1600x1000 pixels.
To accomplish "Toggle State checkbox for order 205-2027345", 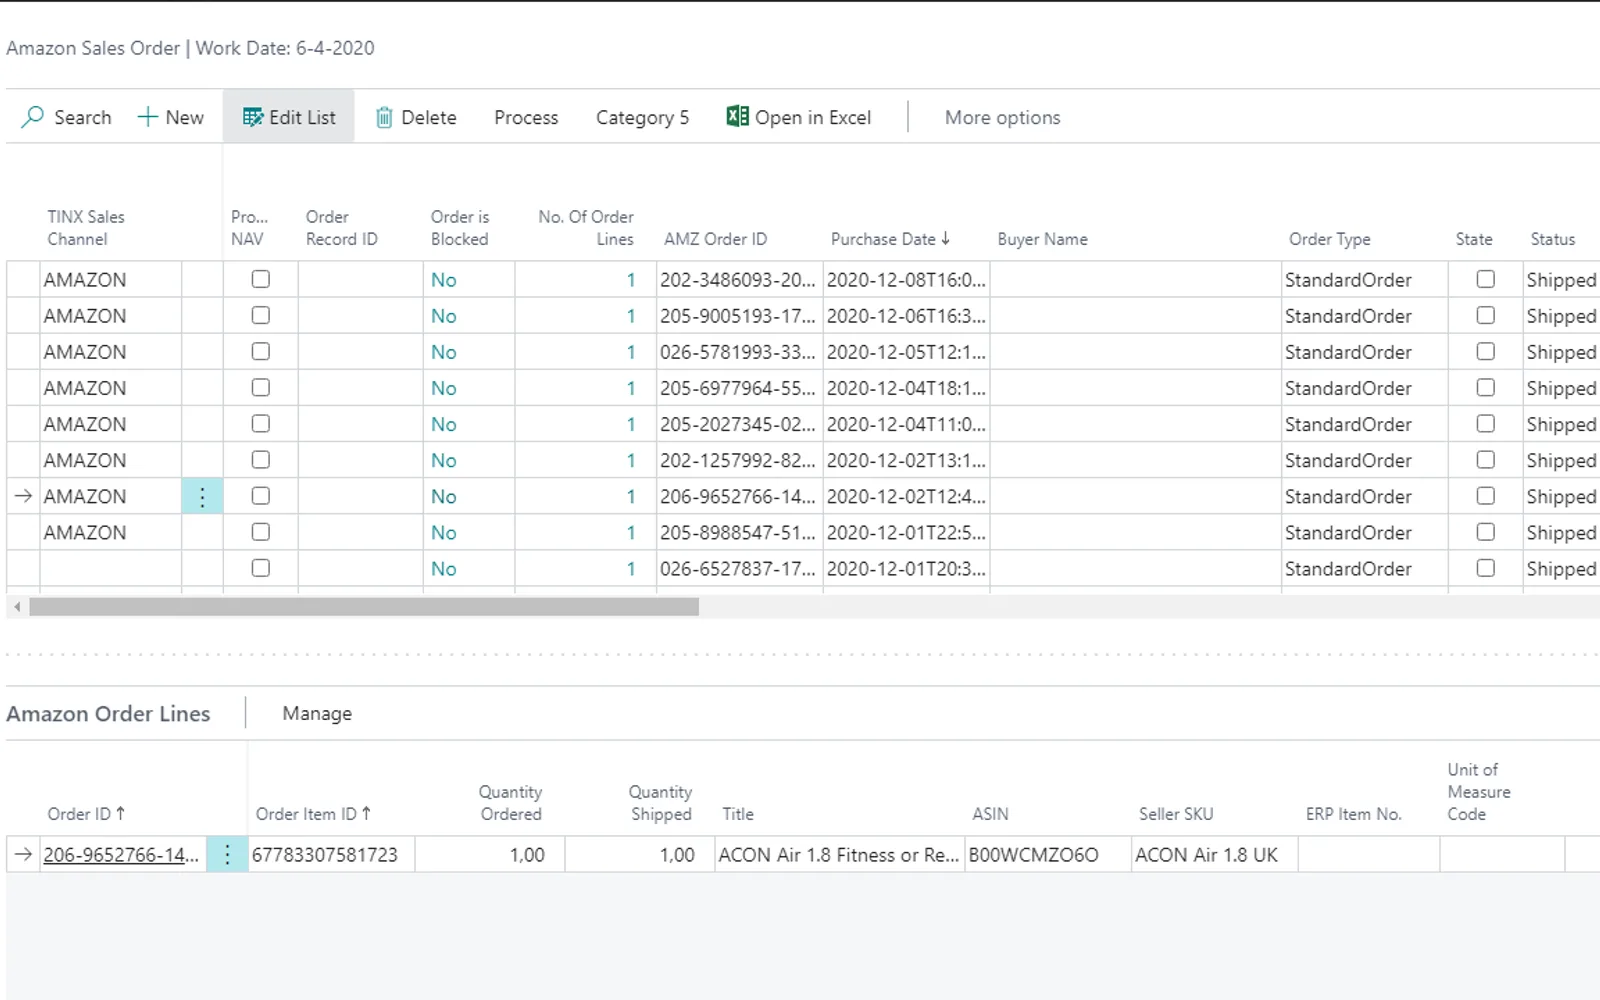I will [1486, 423].
